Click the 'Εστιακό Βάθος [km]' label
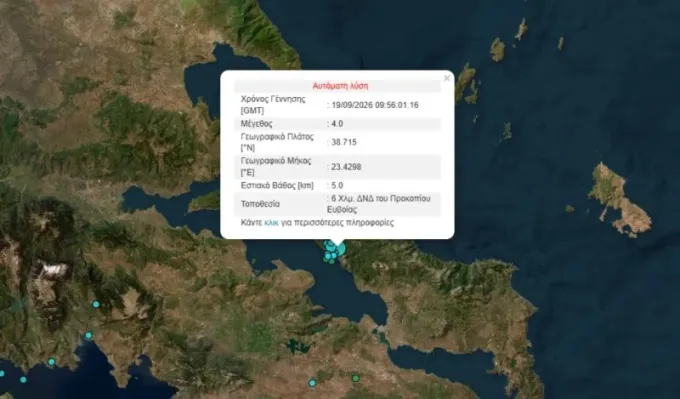The width and height of the screenshot is (680, 399). click(x=277, y=186)
